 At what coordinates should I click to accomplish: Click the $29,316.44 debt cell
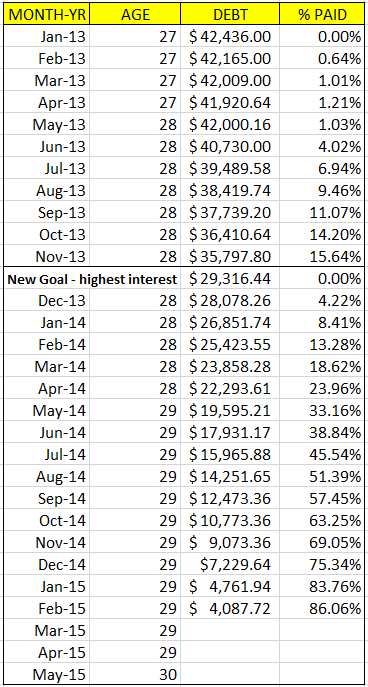pyautogui.click(x=230, y=279)
